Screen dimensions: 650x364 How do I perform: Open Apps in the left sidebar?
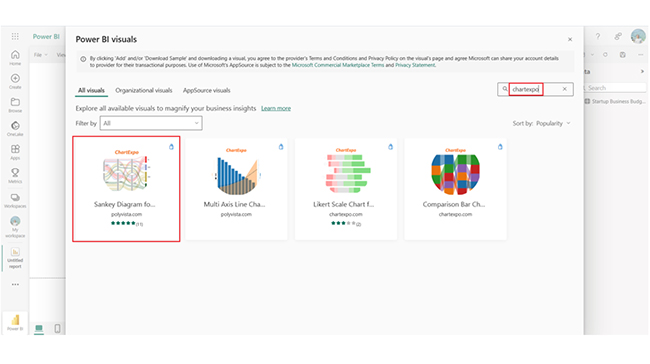click(x=15, y=152)
